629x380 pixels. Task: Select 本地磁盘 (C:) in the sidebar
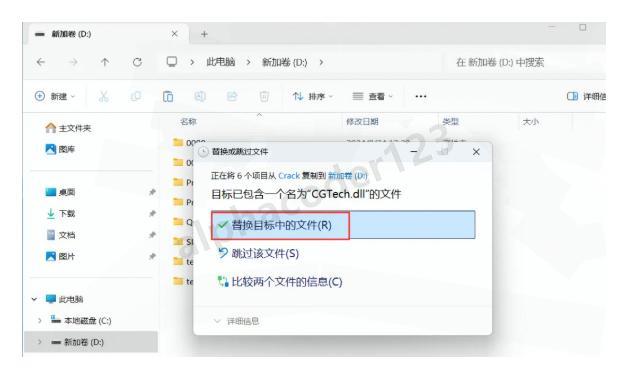pos(81,320)
